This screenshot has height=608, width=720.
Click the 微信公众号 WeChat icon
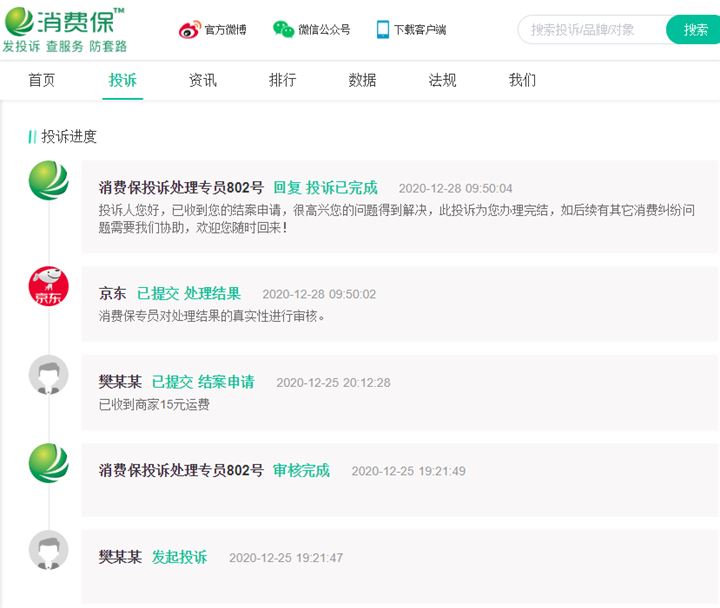pos(283,29)
